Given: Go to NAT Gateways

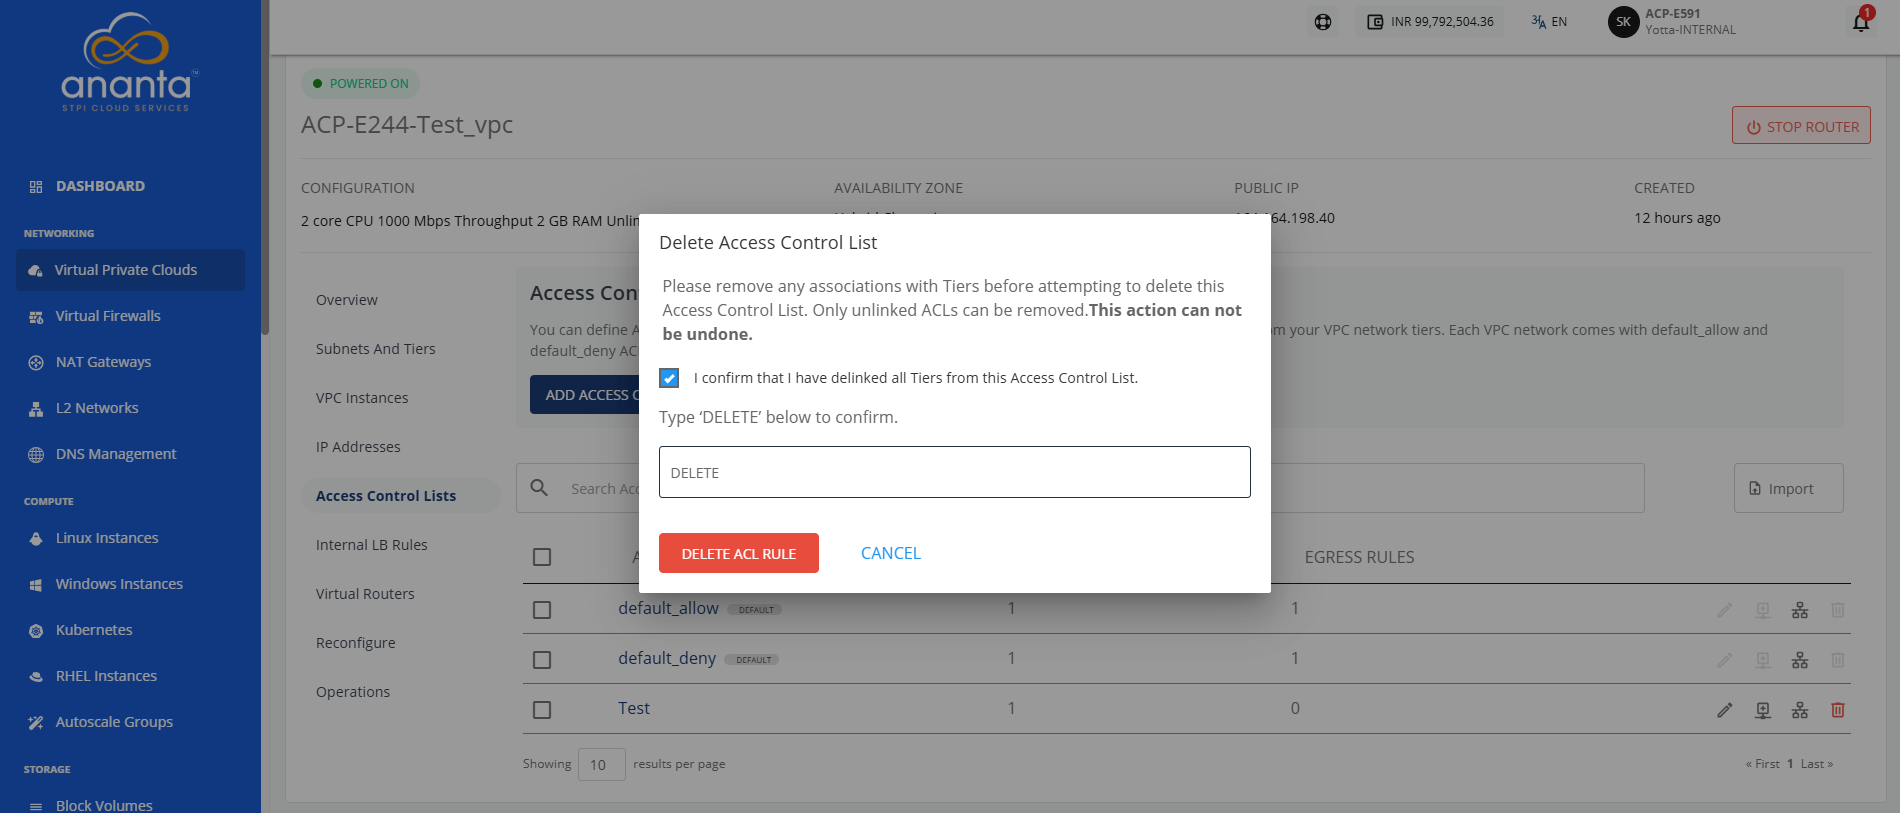Looking at the screenshot, I should tap(103, 362).
